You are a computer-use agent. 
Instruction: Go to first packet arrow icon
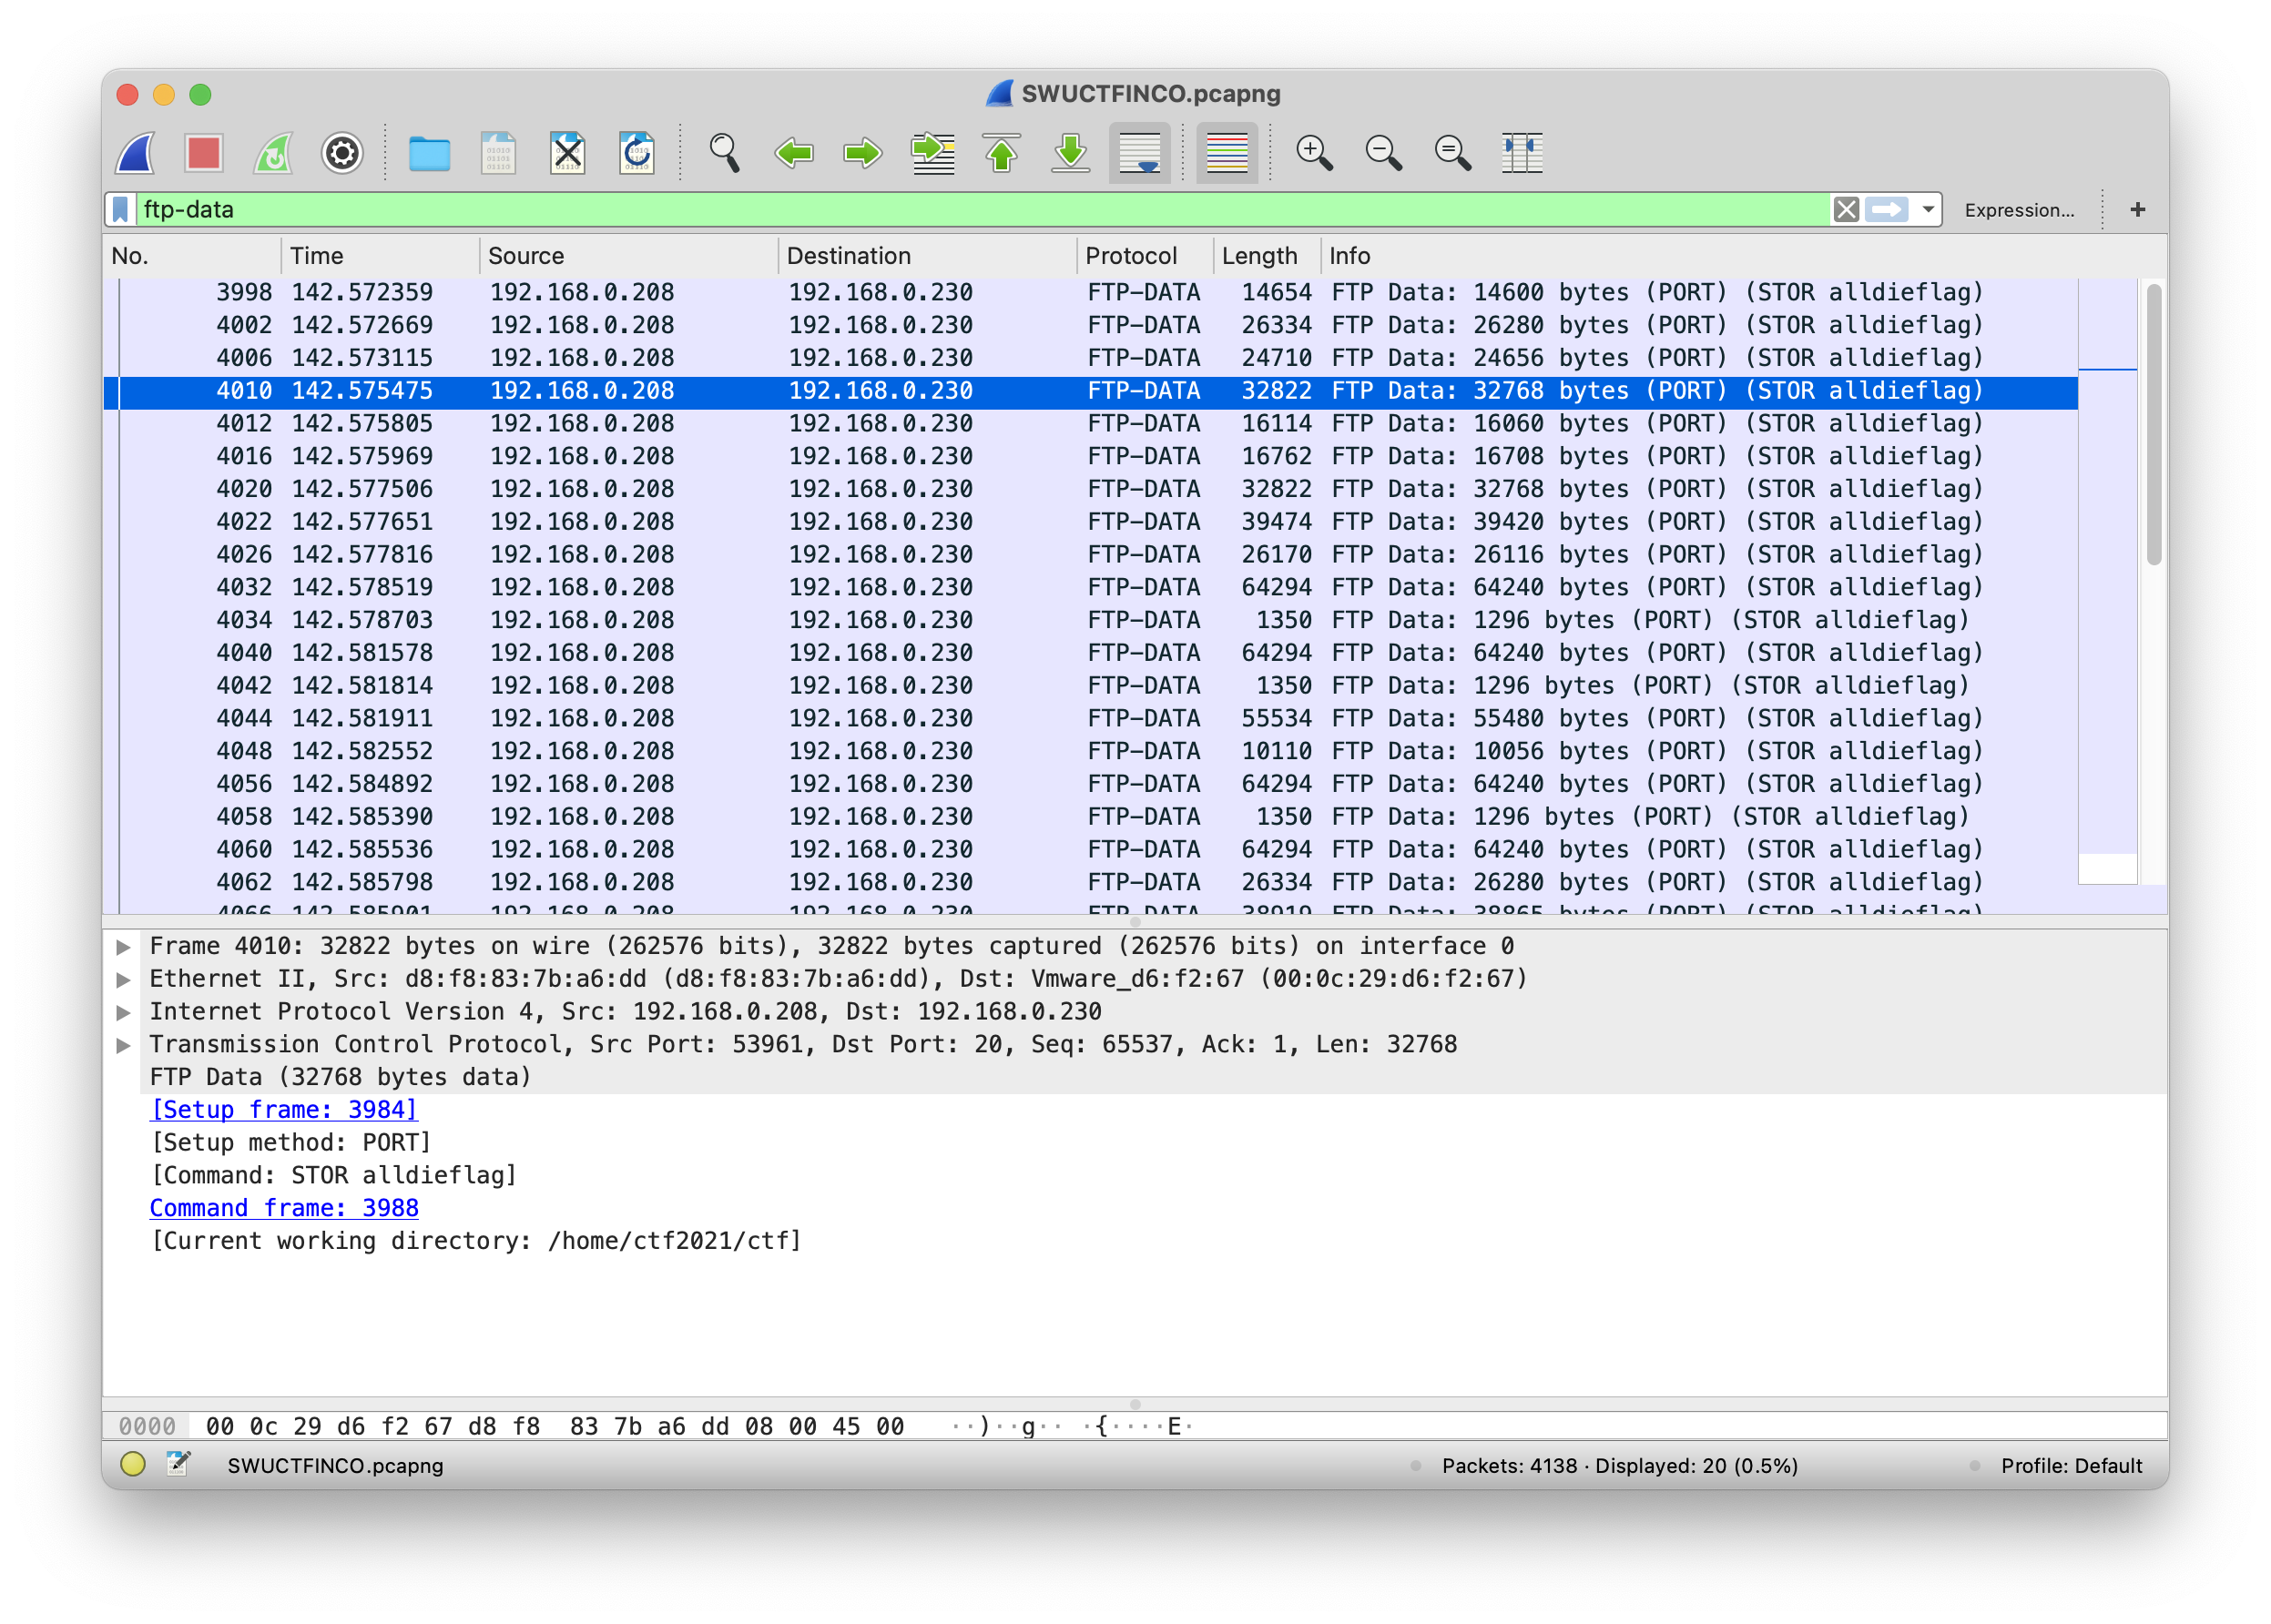1001,154
